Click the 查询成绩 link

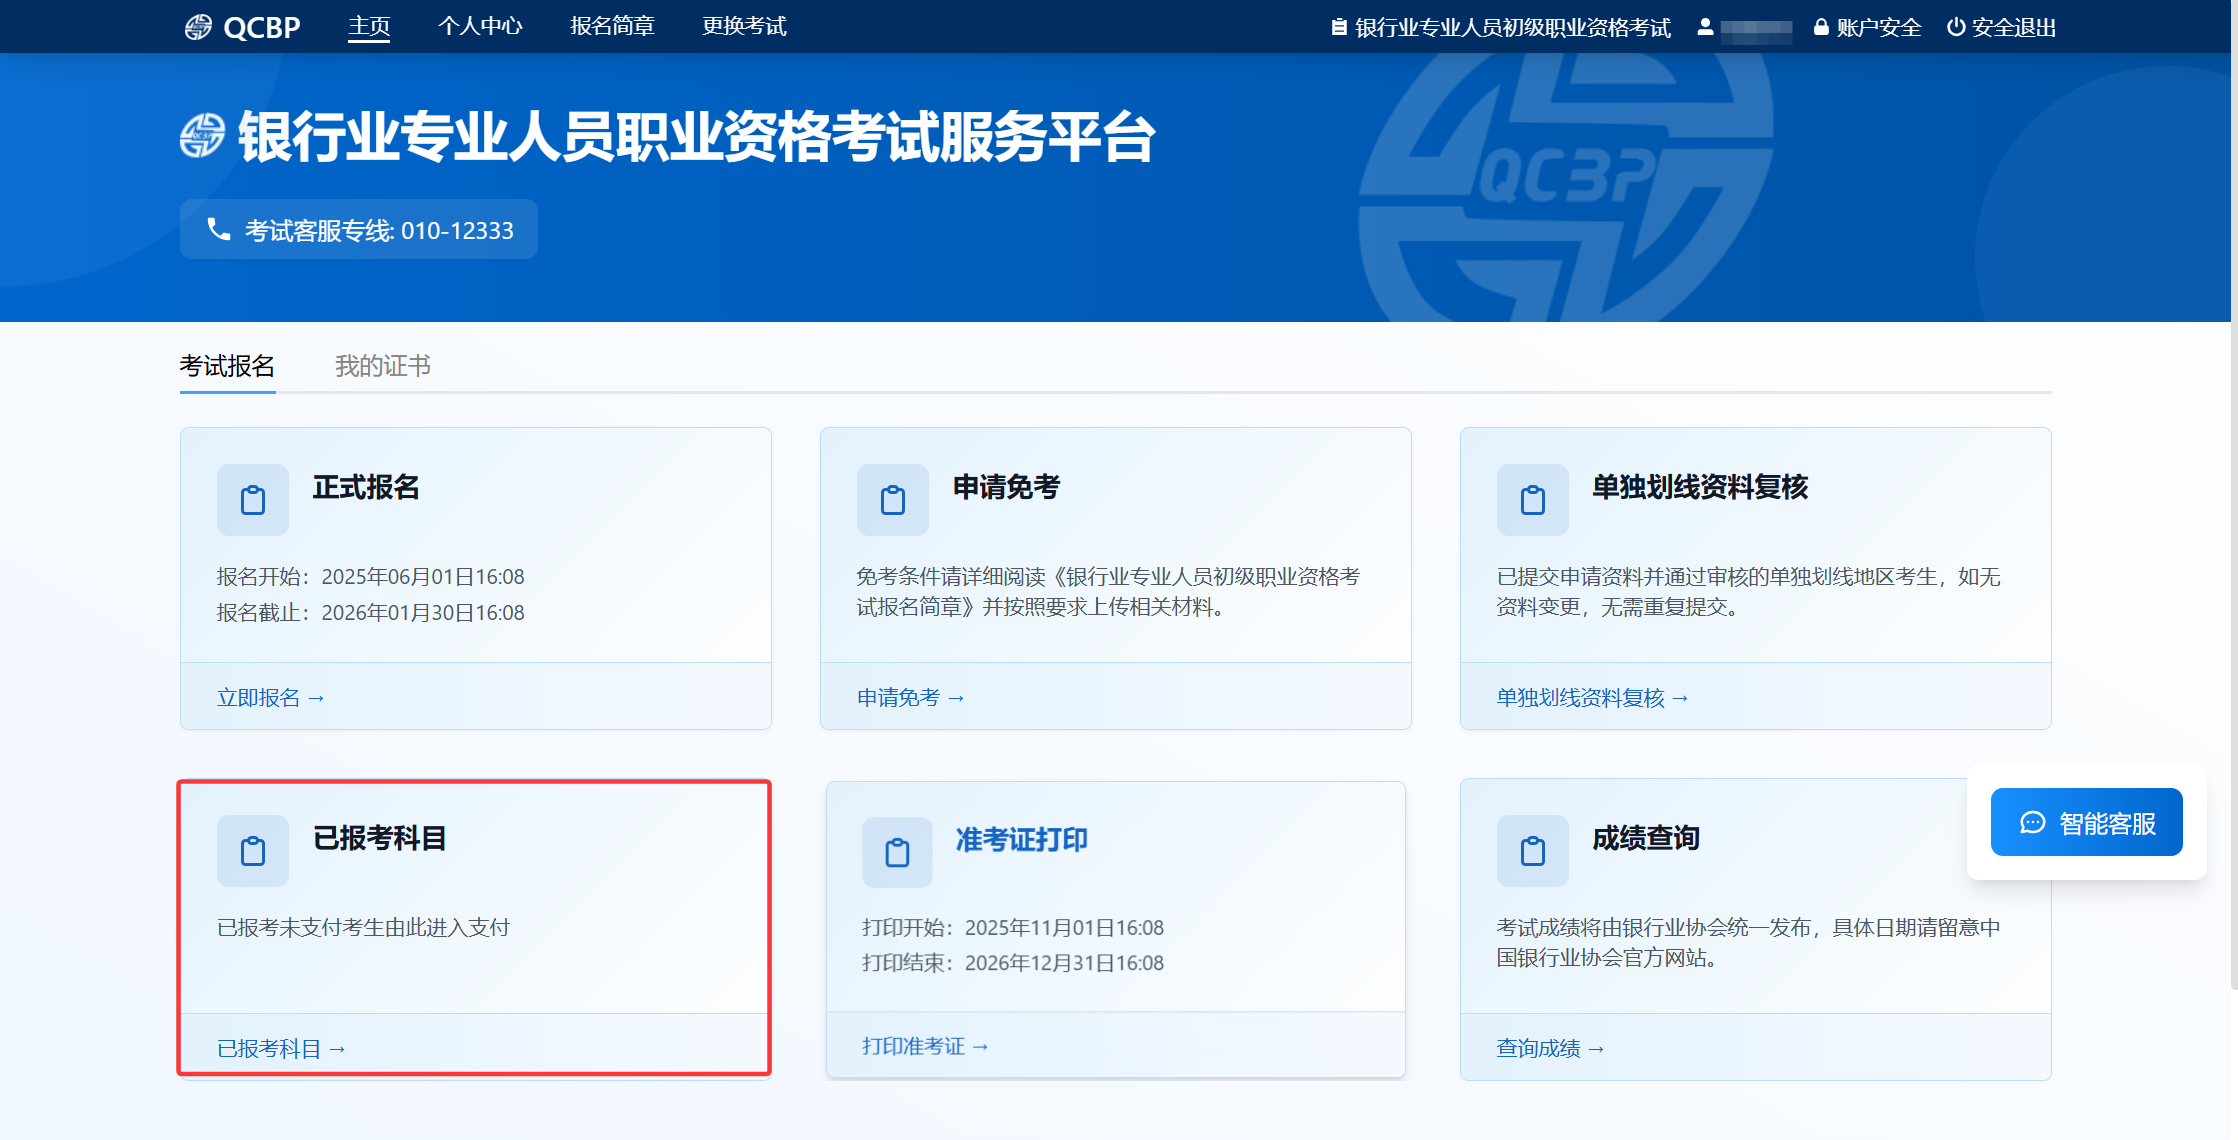1549,1048
